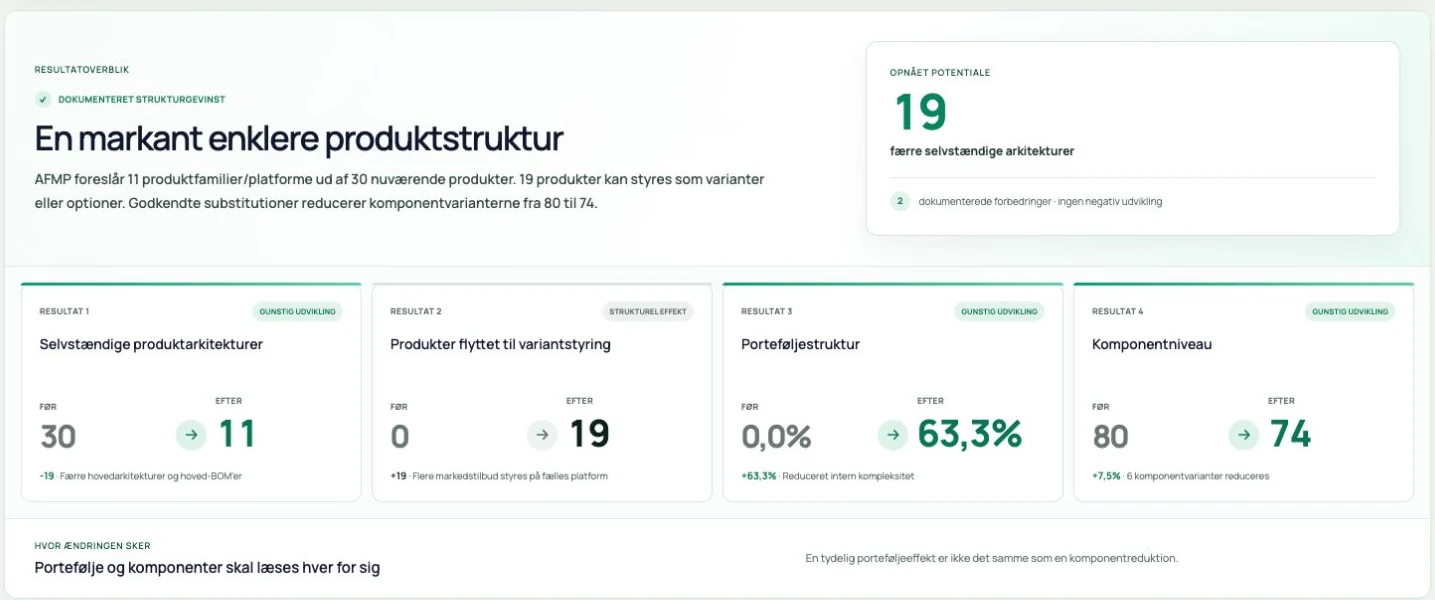This screenshot has height=600, width=1435.
Task: Click "Portefølje og komponenter skal læses hver for sig"
Action: (207, 568)
